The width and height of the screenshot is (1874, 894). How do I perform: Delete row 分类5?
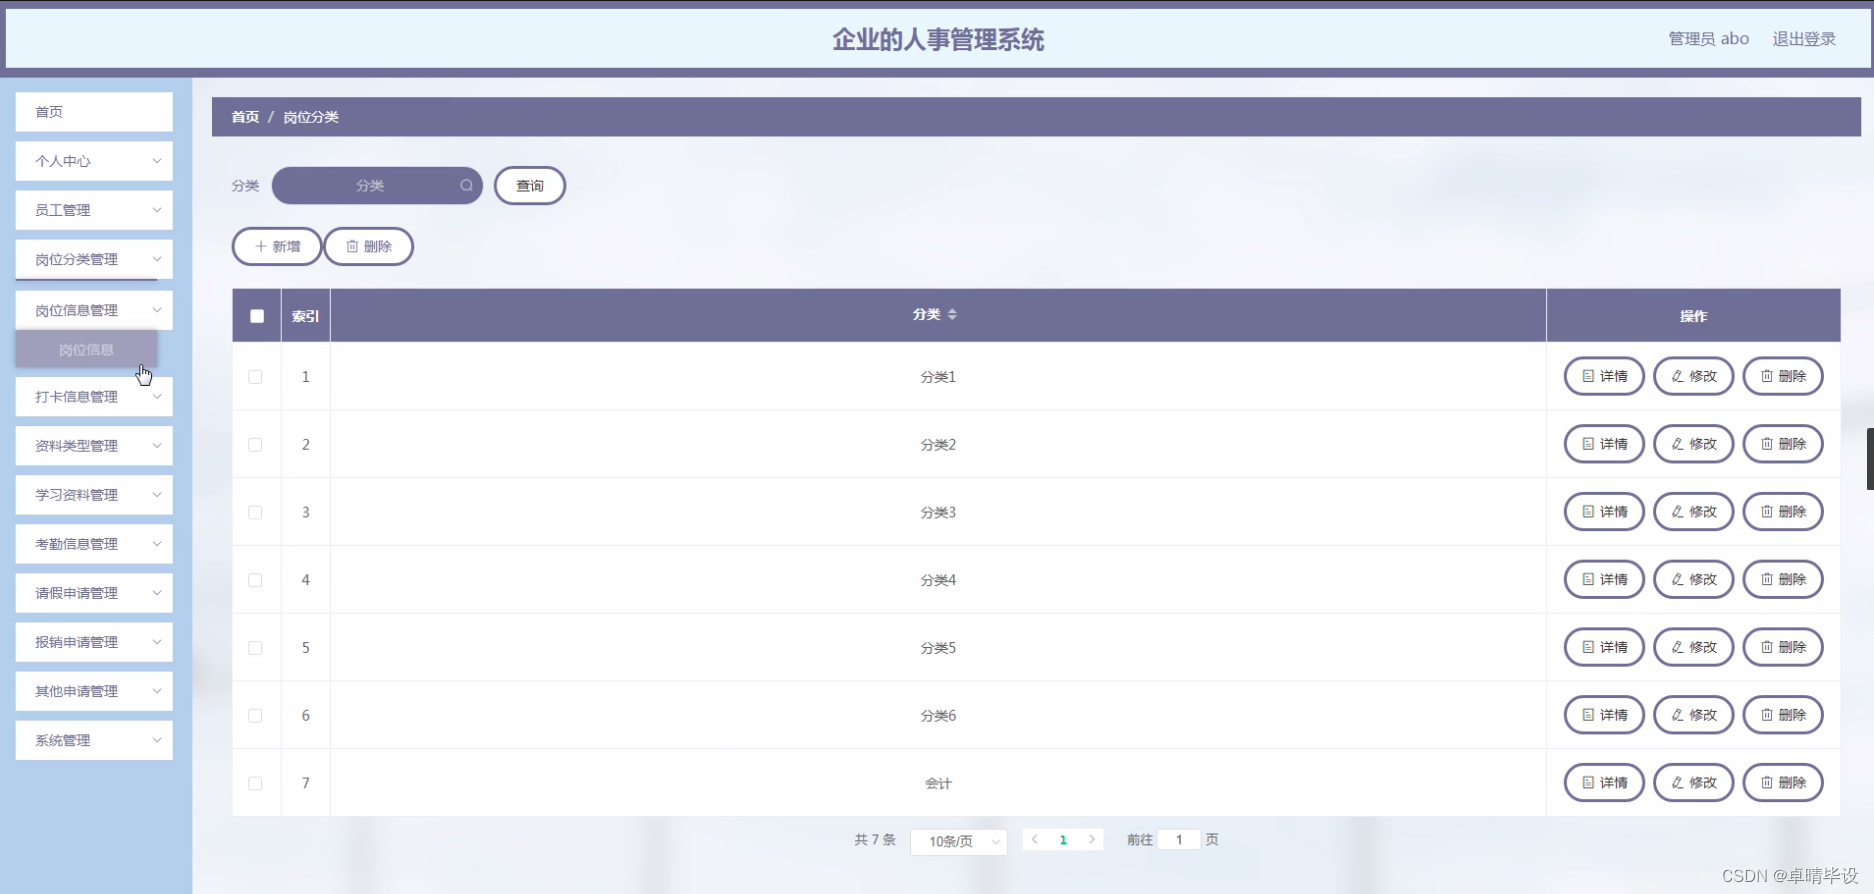(x=1783, y=648)
